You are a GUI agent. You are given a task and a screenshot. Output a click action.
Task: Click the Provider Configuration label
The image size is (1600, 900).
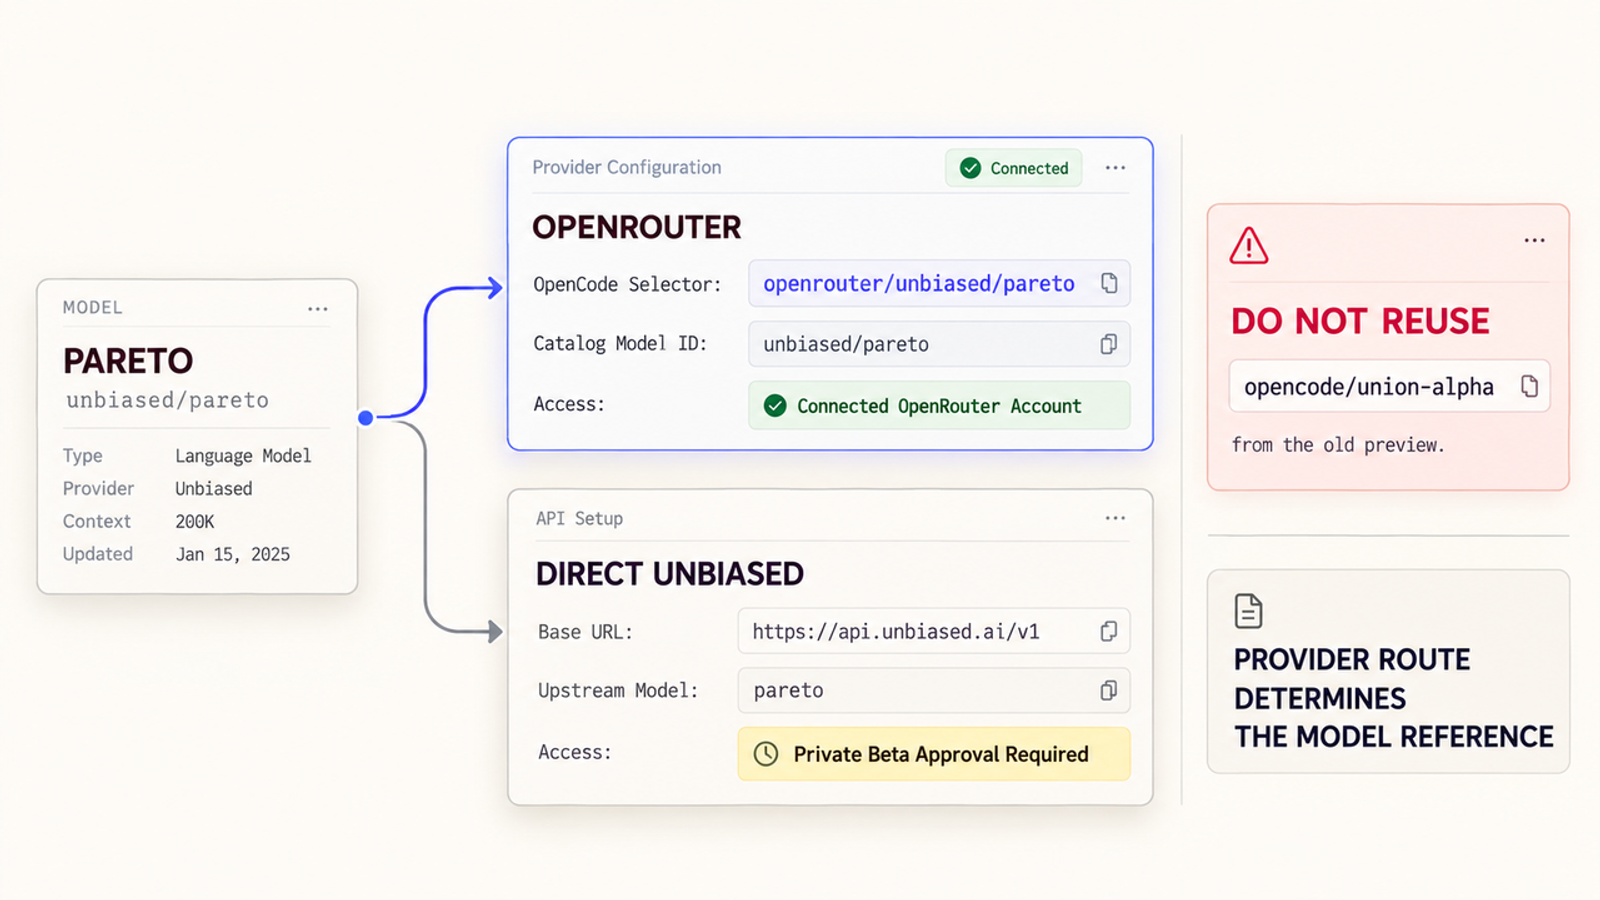click(x=627, y=167)
